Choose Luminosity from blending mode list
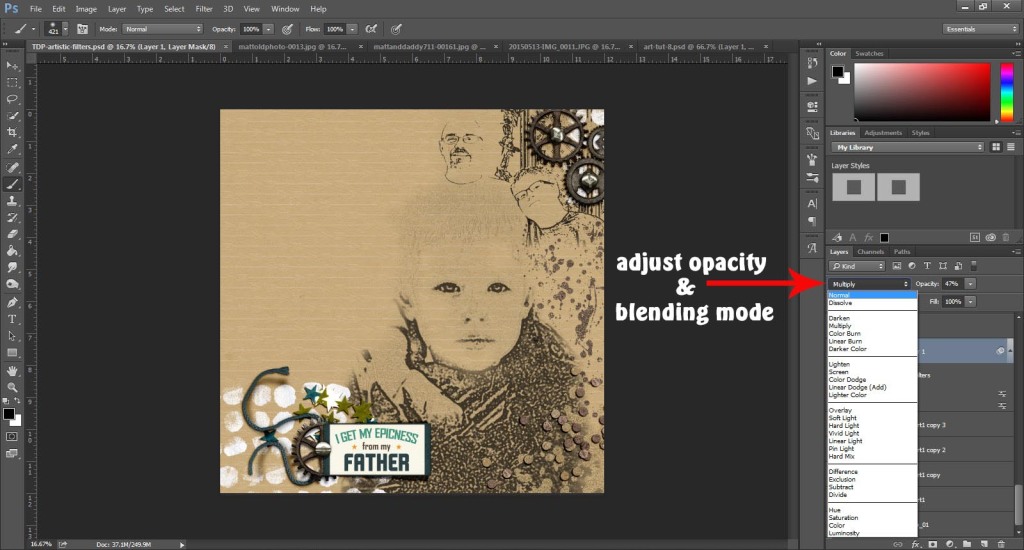This screenshot has height=550, width=1024. pyautogui.click(x=845, y=533)
